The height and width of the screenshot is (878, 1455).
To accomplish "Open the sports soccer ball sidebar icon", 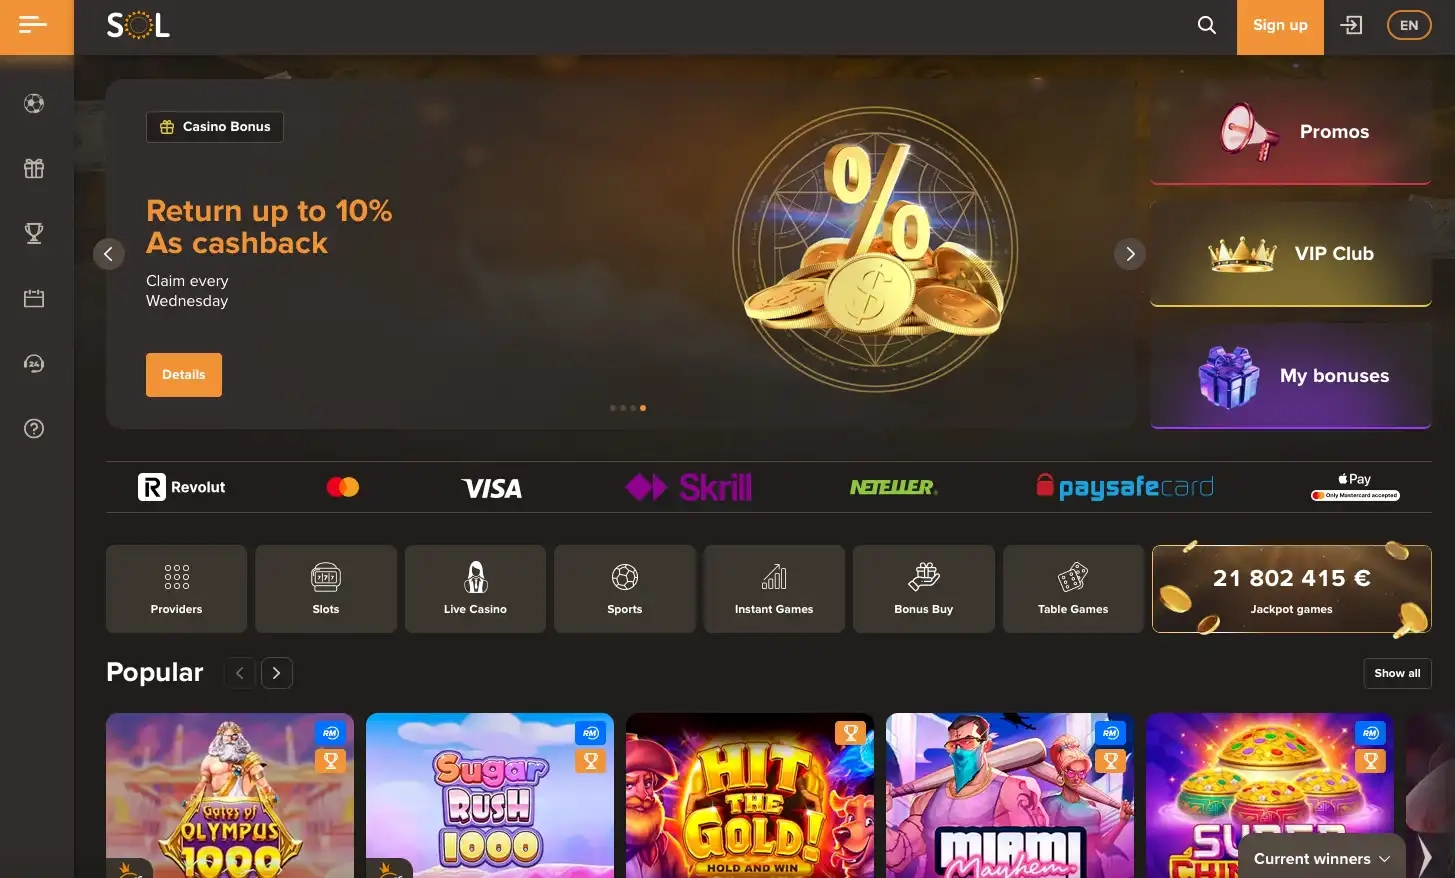I will (34, 103).
